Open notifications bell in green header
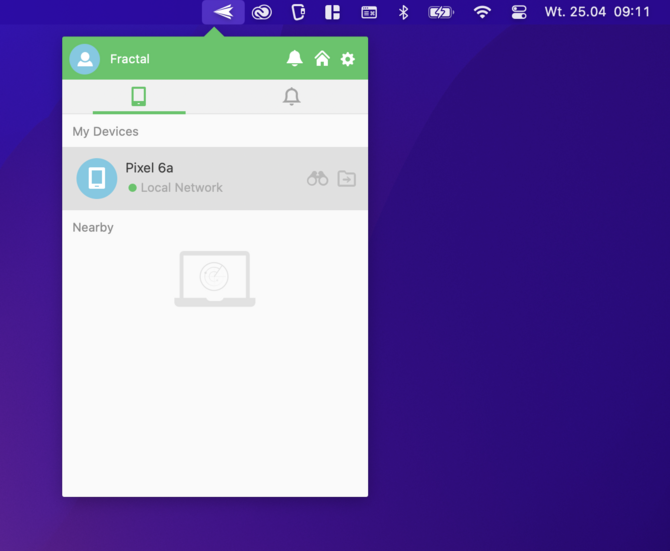The width and height of the screenshot is (670, 551). 294,59
